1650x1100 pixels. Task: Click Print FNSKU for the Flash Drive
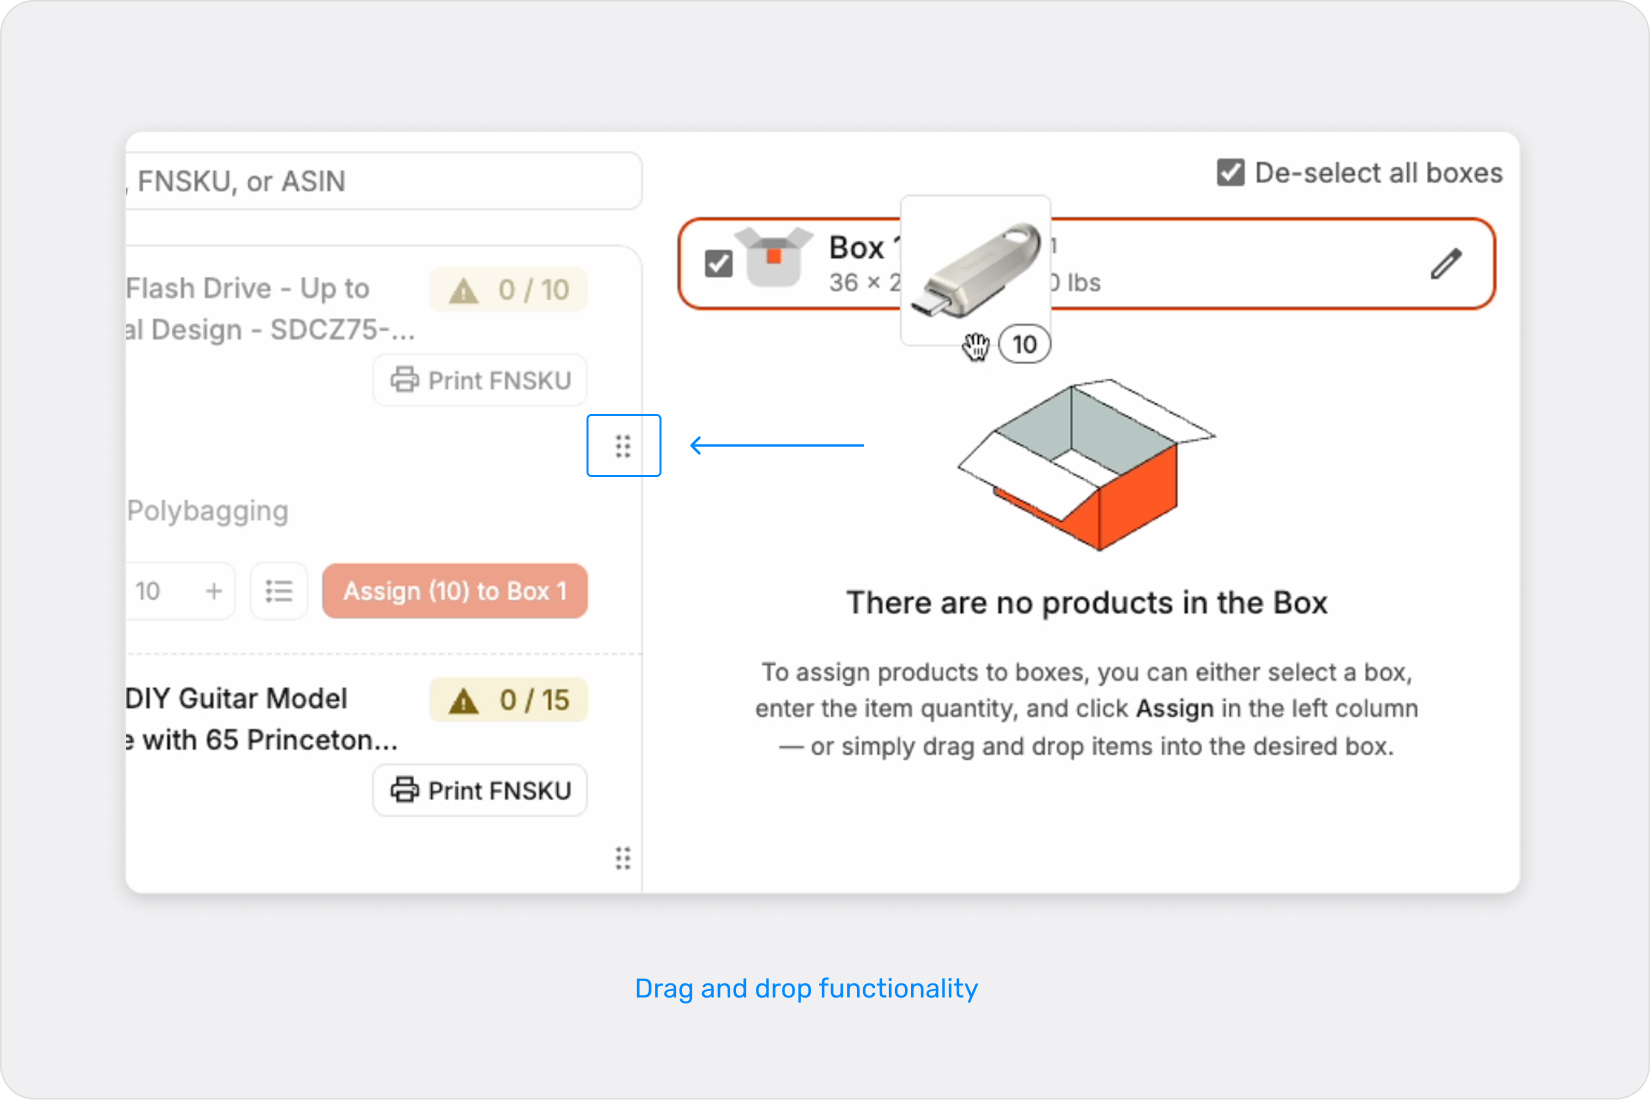coord(480,381)
